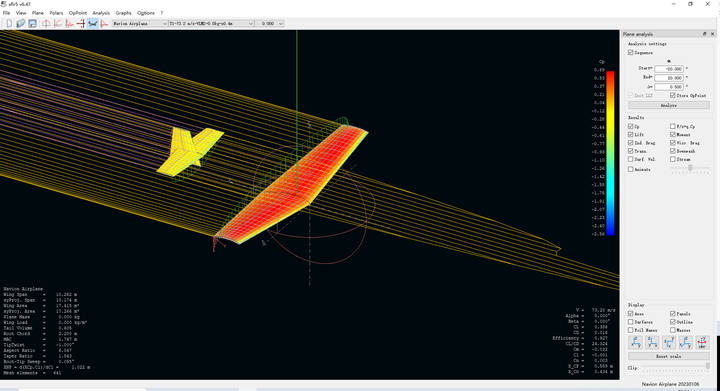Enable the Surfaces display checkbox

pos(631,322)
